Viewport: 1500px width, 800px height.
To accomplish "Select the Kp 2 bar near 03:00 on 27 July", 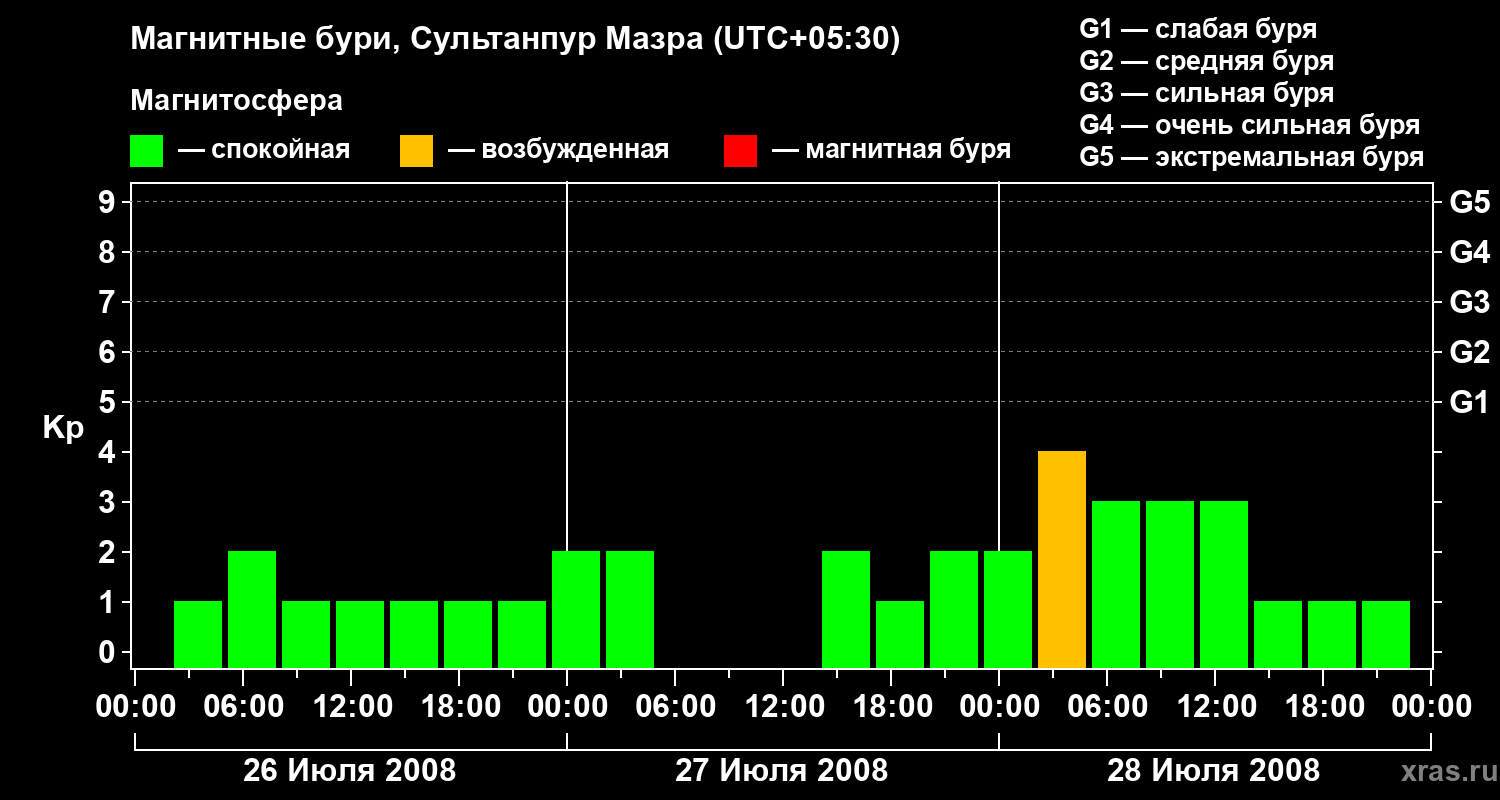I will pos(630,610).
